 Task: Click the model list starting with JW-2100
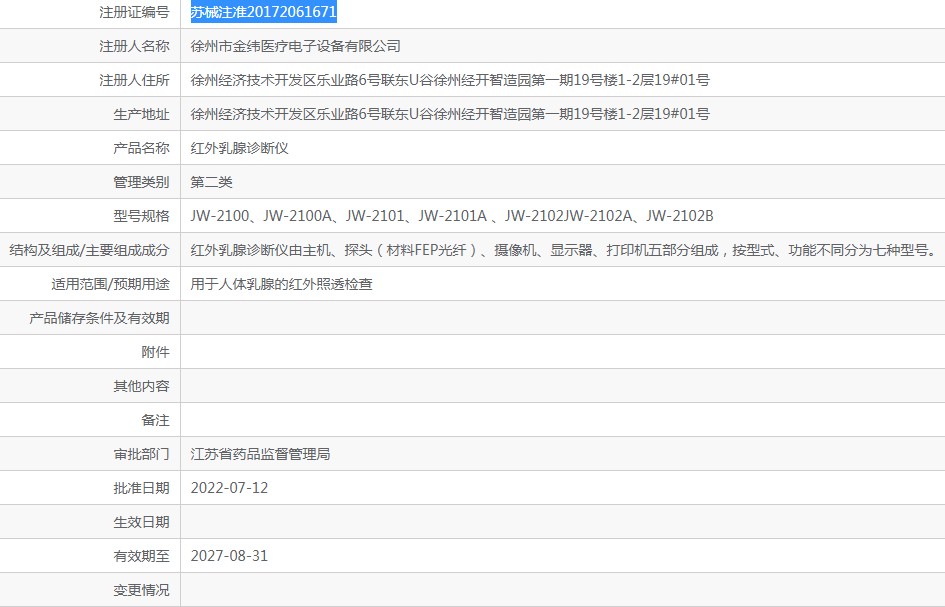point(452,216)
